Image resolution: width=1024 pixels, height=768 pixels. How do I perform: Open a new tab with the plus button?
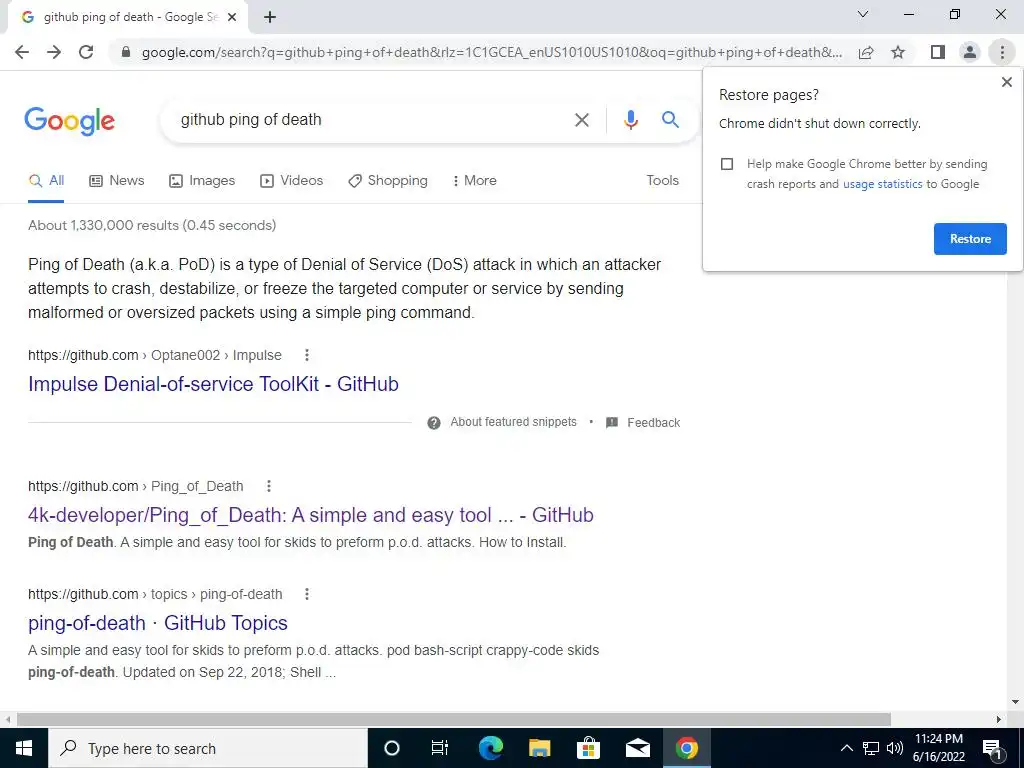click(x=270, y=18)
